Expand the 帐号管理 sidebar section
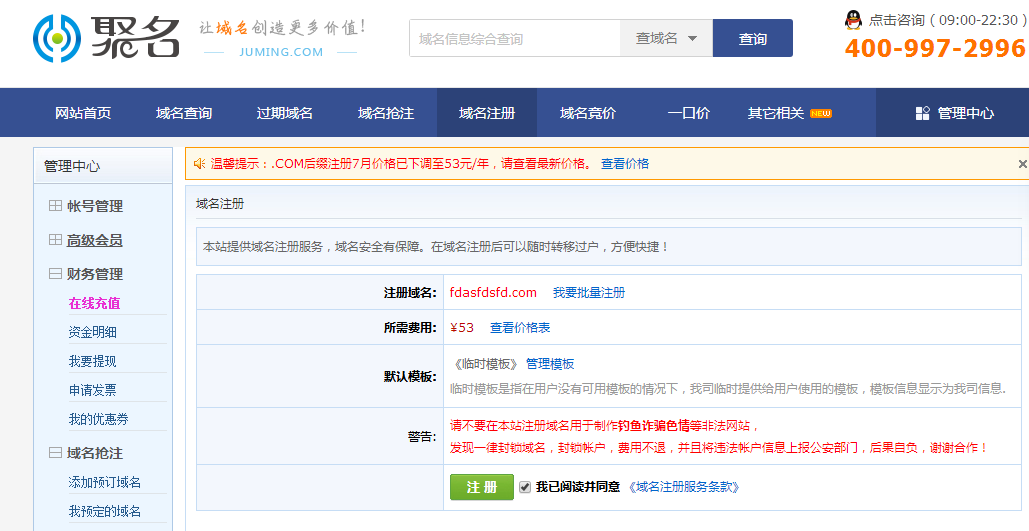Viewport: 1029px width, 531px height. [x=55, y=206]
